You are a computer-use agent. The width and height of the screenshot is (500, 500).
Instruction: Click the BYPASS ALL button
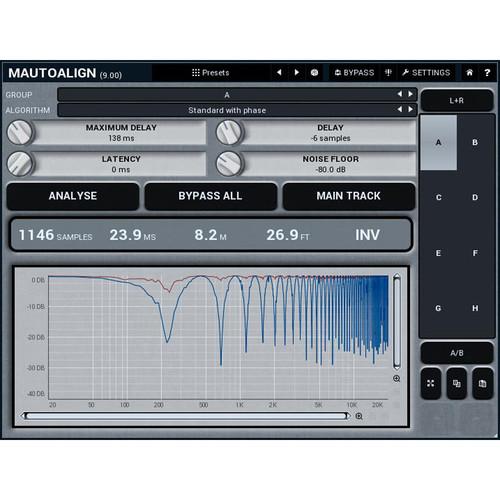(210, 196)
